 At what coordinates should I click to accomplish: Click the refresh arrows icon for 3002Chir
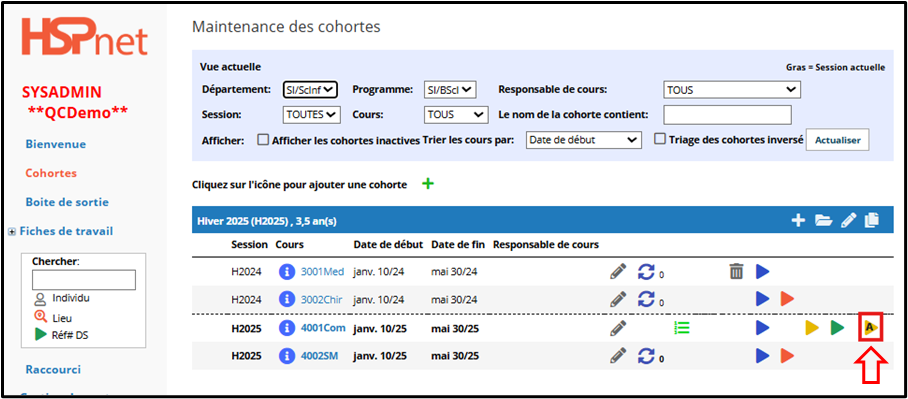(646, 299)
